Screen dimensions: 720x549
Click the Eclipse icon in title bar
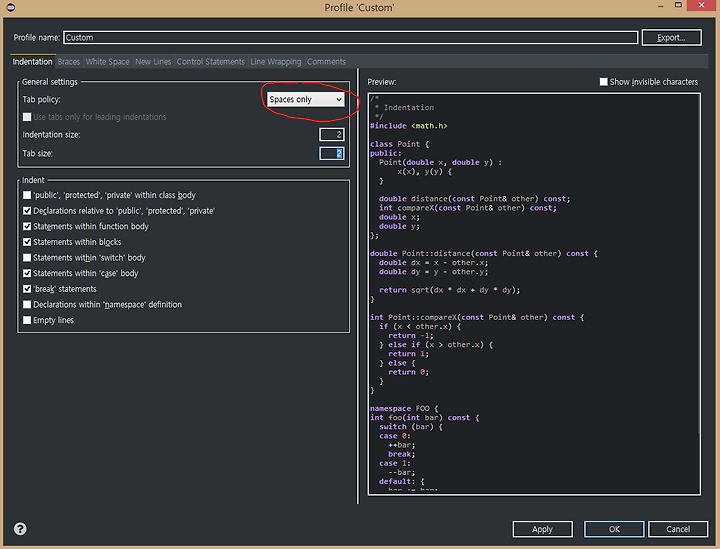coord(9,8)
